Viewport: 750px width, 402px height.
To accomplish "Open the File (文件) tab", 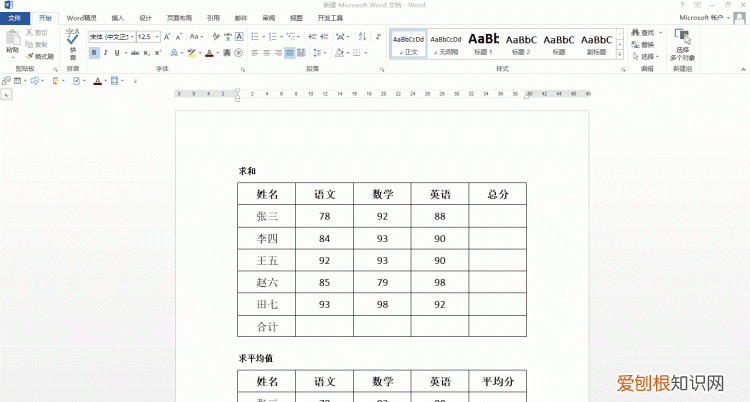I will pos(15,18).
